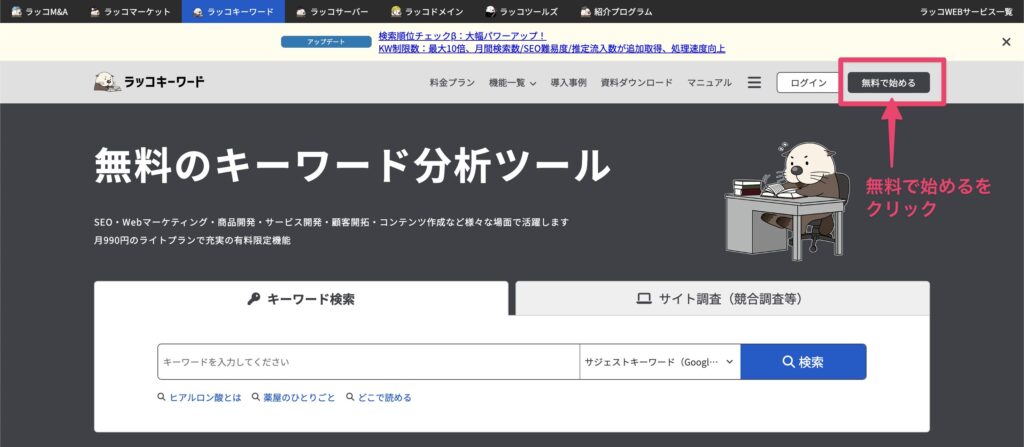
Task: Expand the 機能一覧 dropdown menu
Action: [513, 83]
